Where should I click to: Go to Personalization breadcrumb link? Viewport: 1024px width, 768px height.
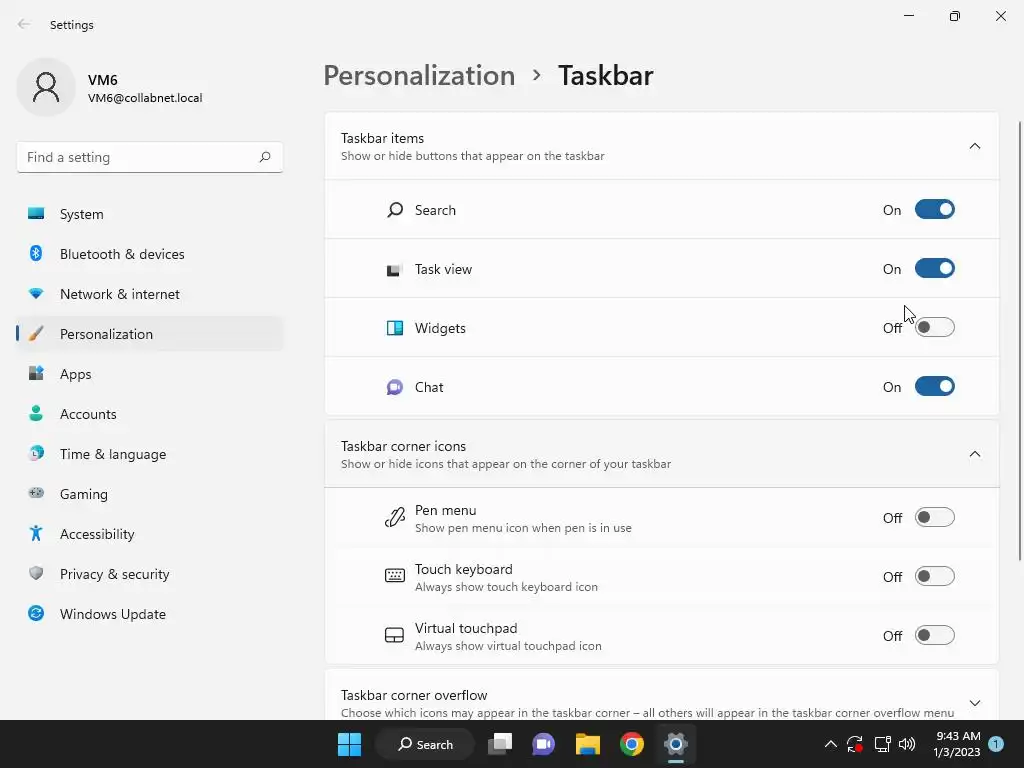tap(419, 76)
